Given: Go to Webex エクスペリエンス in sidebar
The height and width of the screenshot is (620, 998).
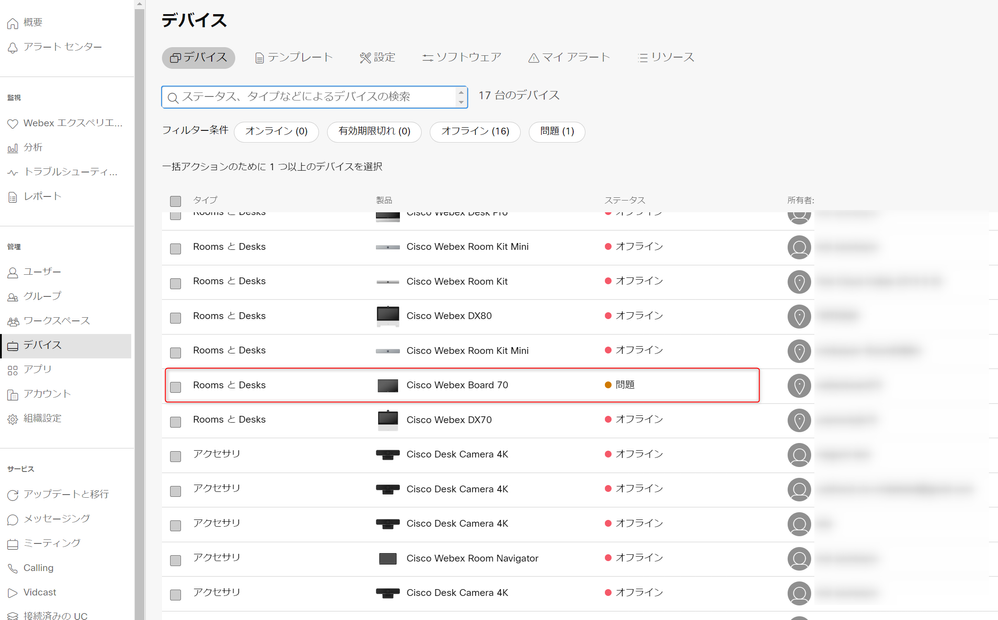Looking at the screenshot, I should click(65, 123).
